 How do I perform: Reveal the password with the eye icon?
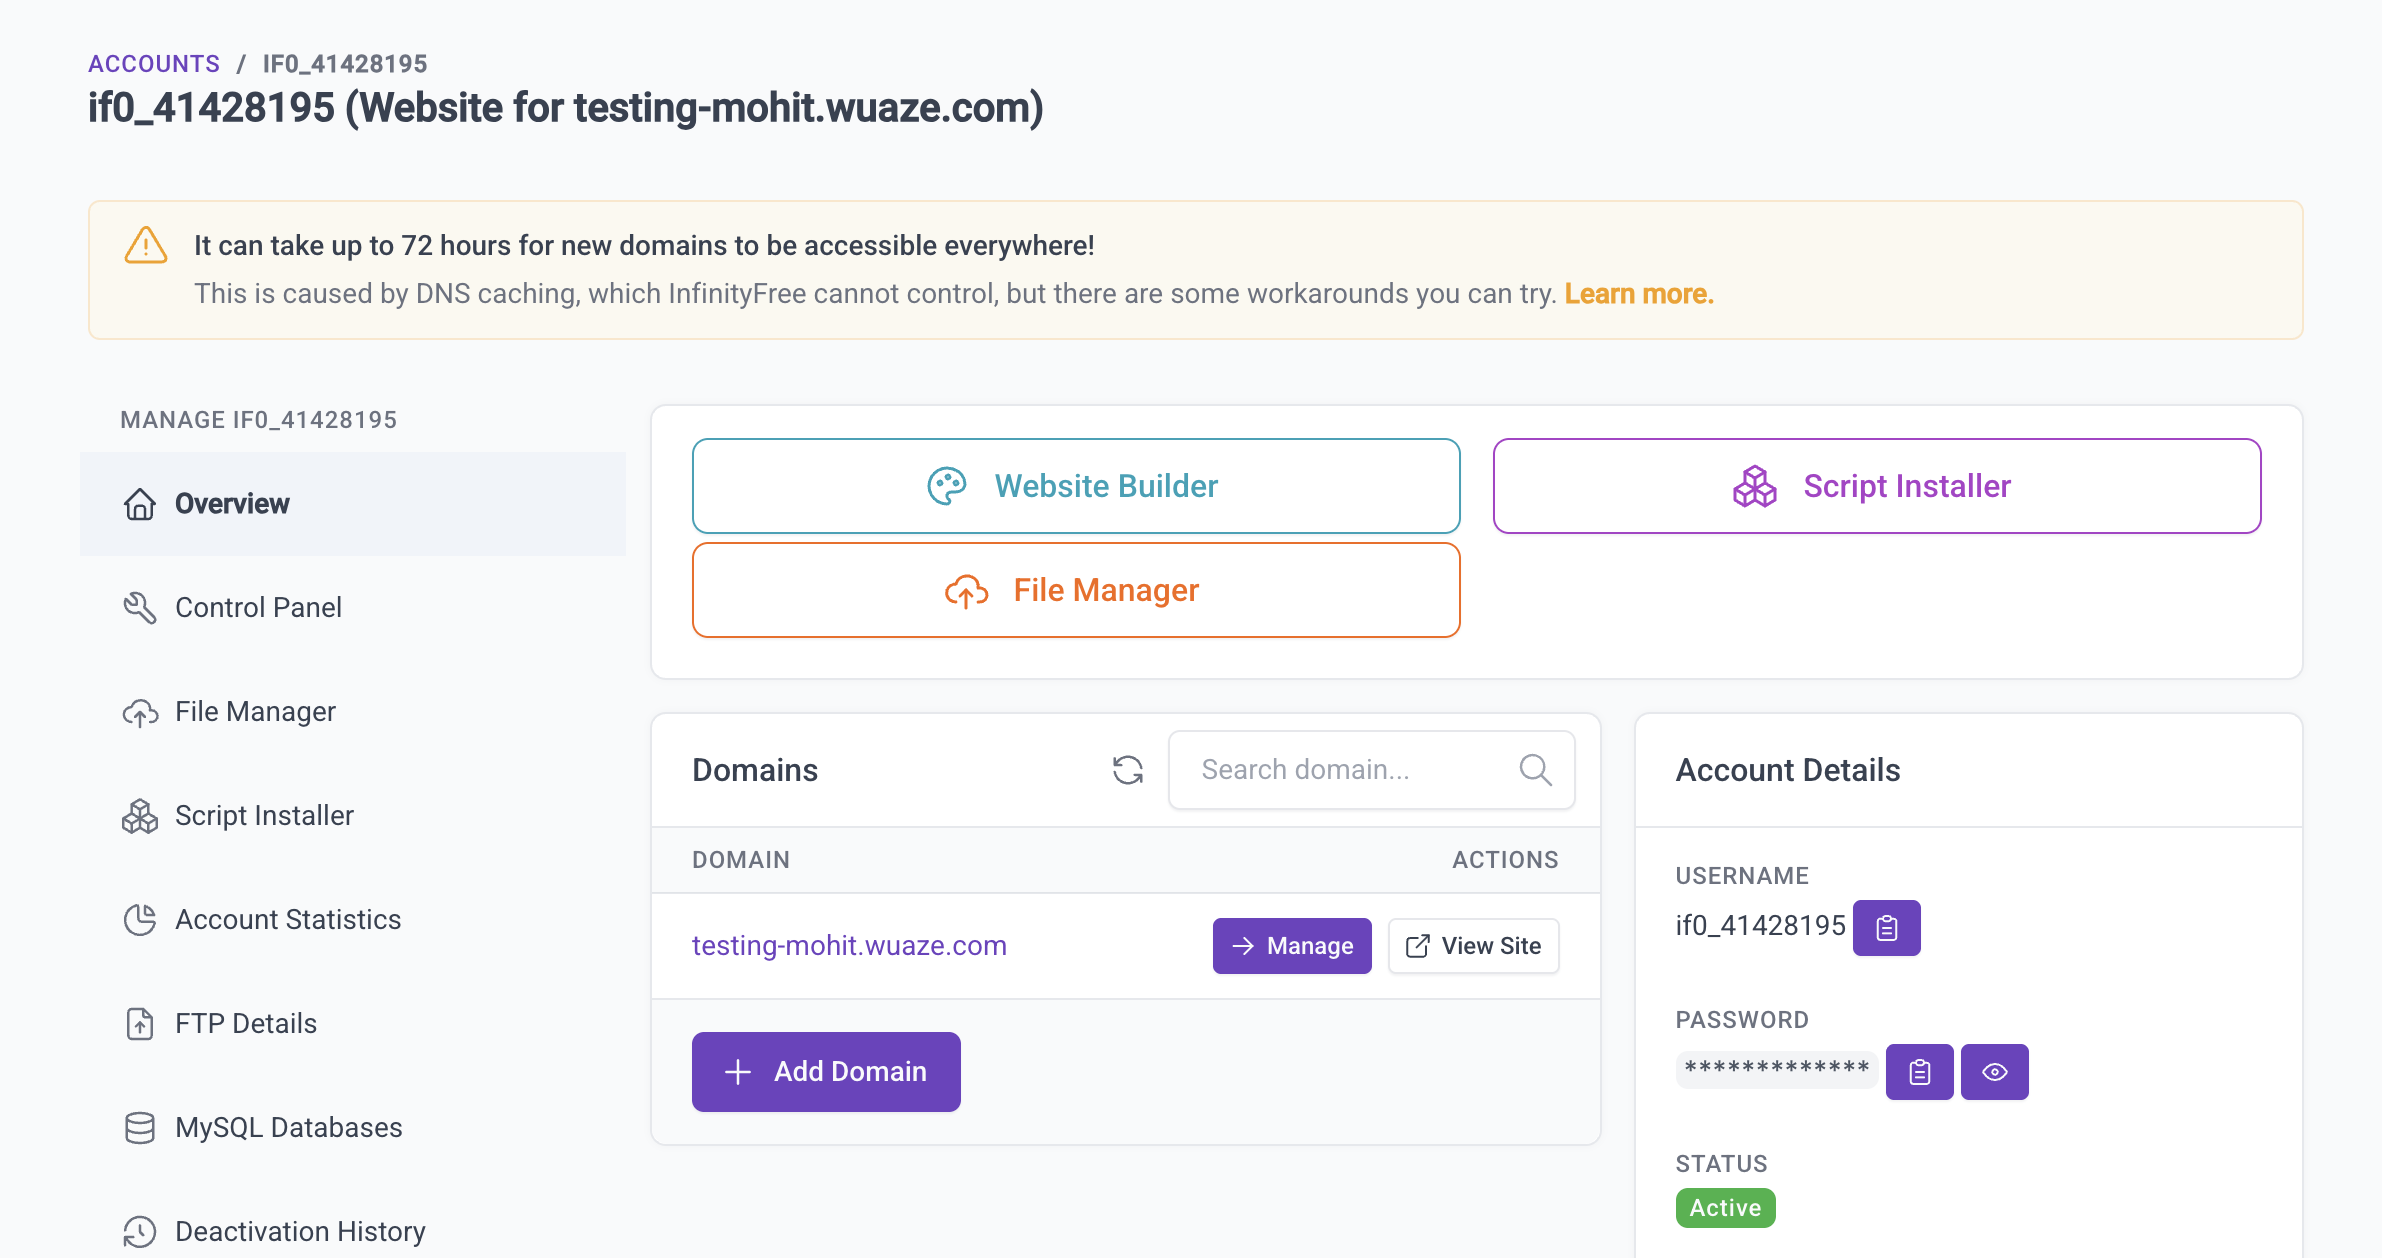tap(1994, 1071)
